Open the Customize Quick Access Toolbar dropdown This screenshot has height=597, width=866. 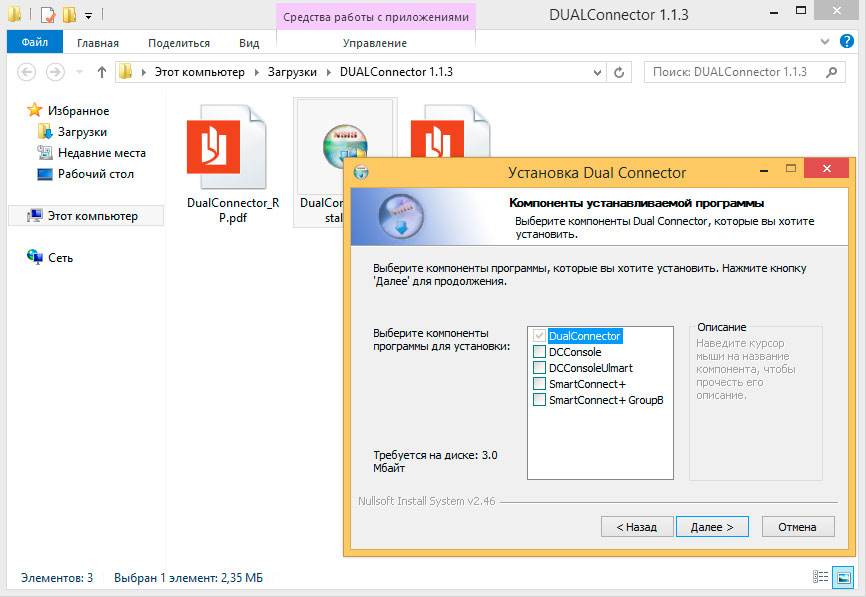pos(88,16)
